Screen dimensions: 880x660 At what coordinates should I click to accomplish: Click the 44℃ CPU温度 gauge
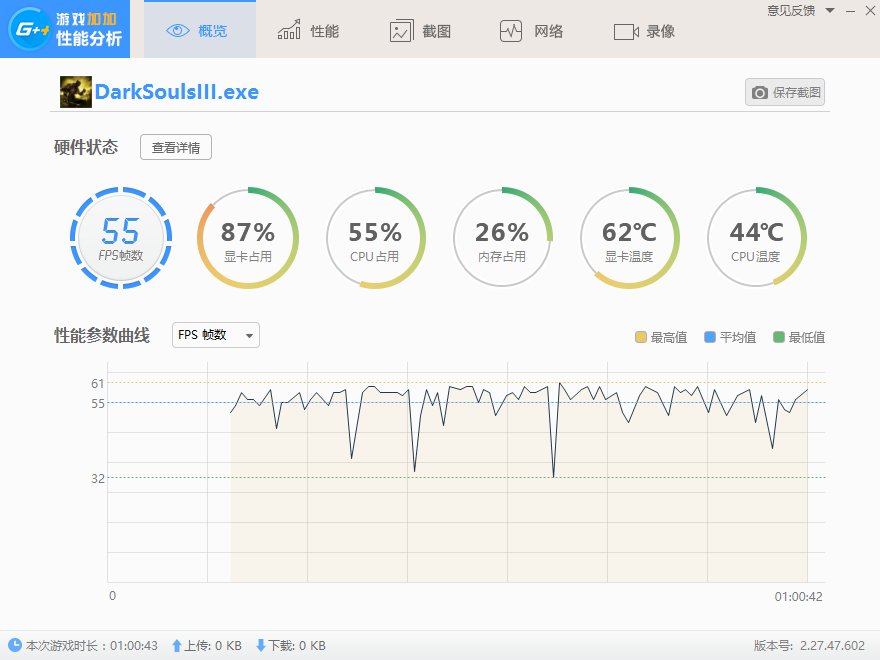(x=757, y=238)
